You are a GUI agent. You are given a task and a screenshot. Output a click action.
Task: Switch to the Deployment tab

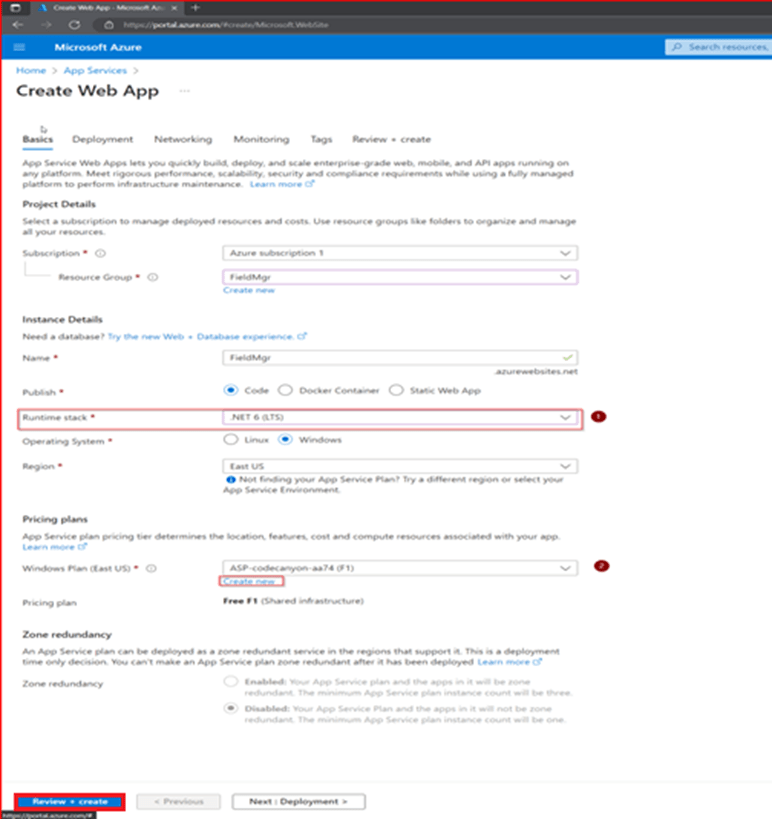pos(102,139)
